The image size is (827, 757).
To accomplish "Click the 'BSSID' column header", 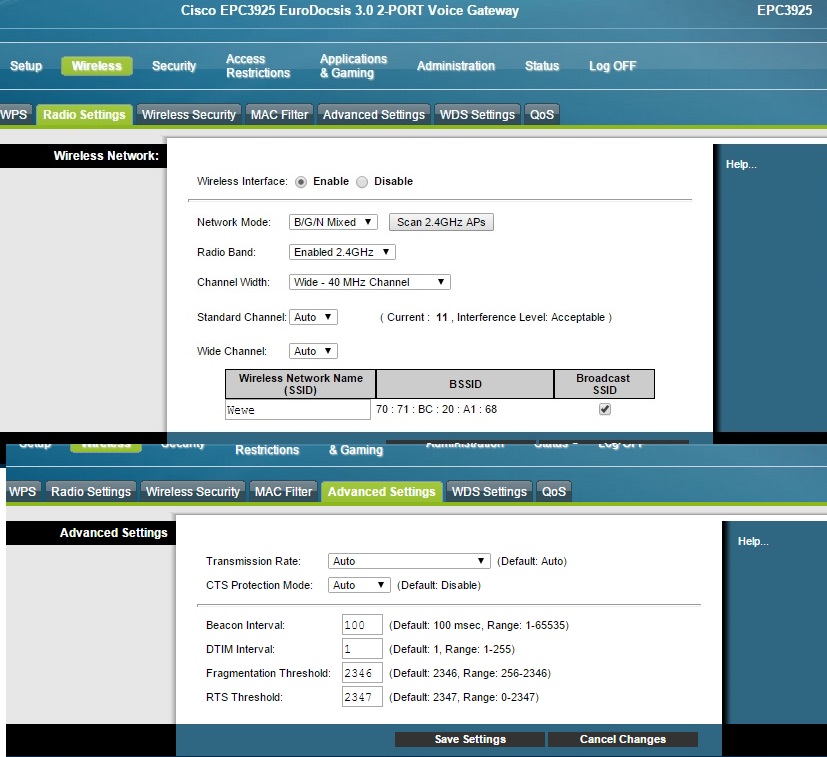I will 465,384.
